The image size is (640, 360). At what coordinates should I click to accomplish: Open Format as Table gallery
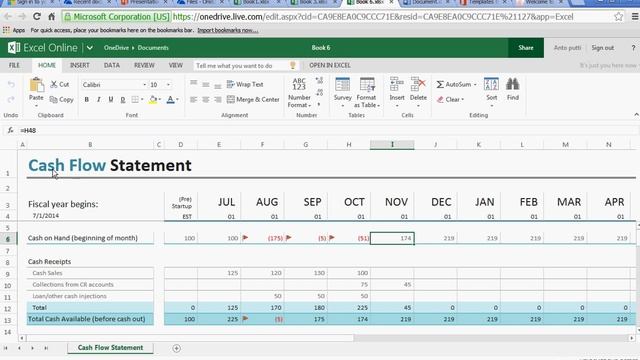[367, 93]
